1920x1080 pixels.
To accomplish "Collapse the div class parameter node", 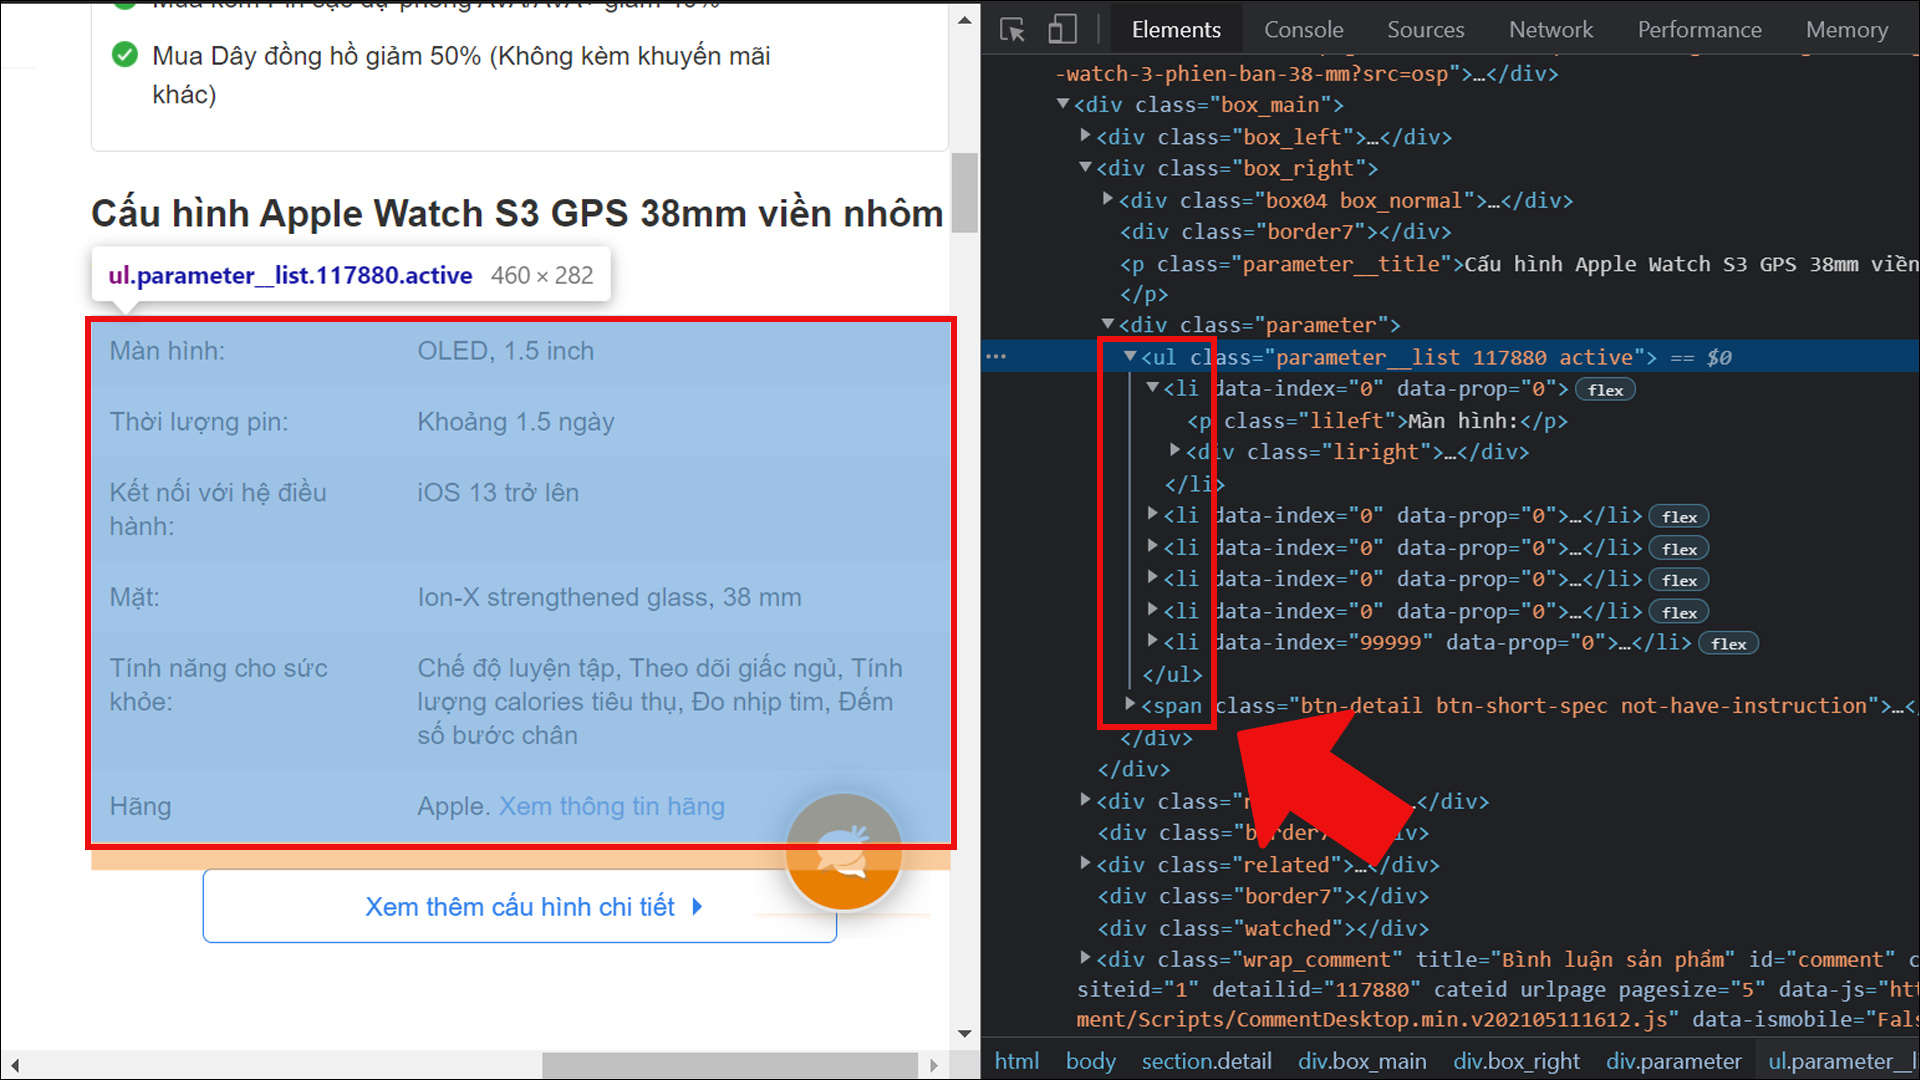I will pos(1107,324).
